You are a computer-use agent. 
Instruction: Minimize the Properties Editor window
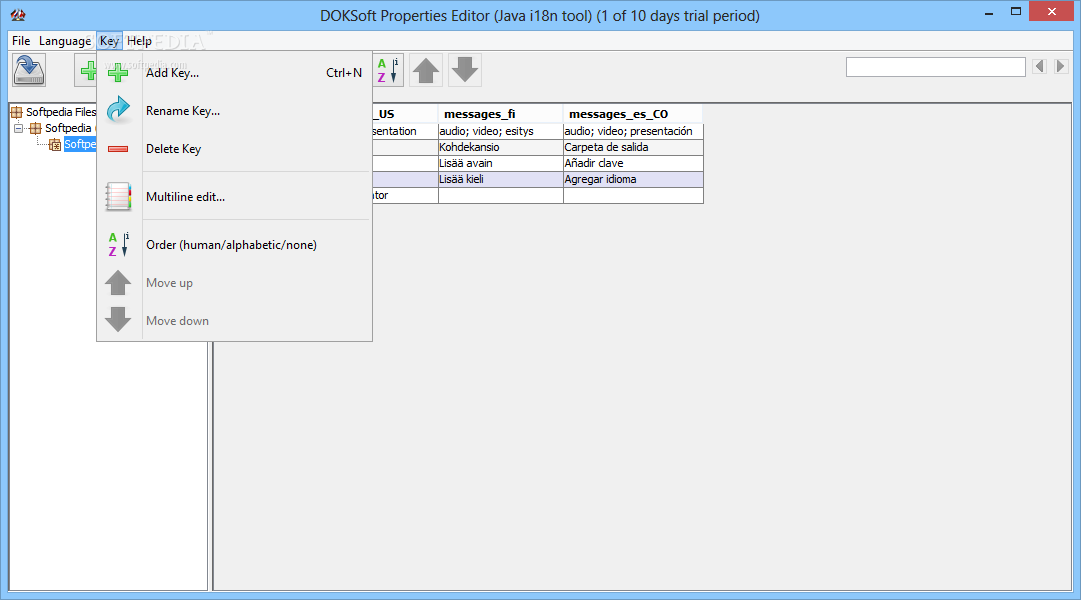point(989,12)
